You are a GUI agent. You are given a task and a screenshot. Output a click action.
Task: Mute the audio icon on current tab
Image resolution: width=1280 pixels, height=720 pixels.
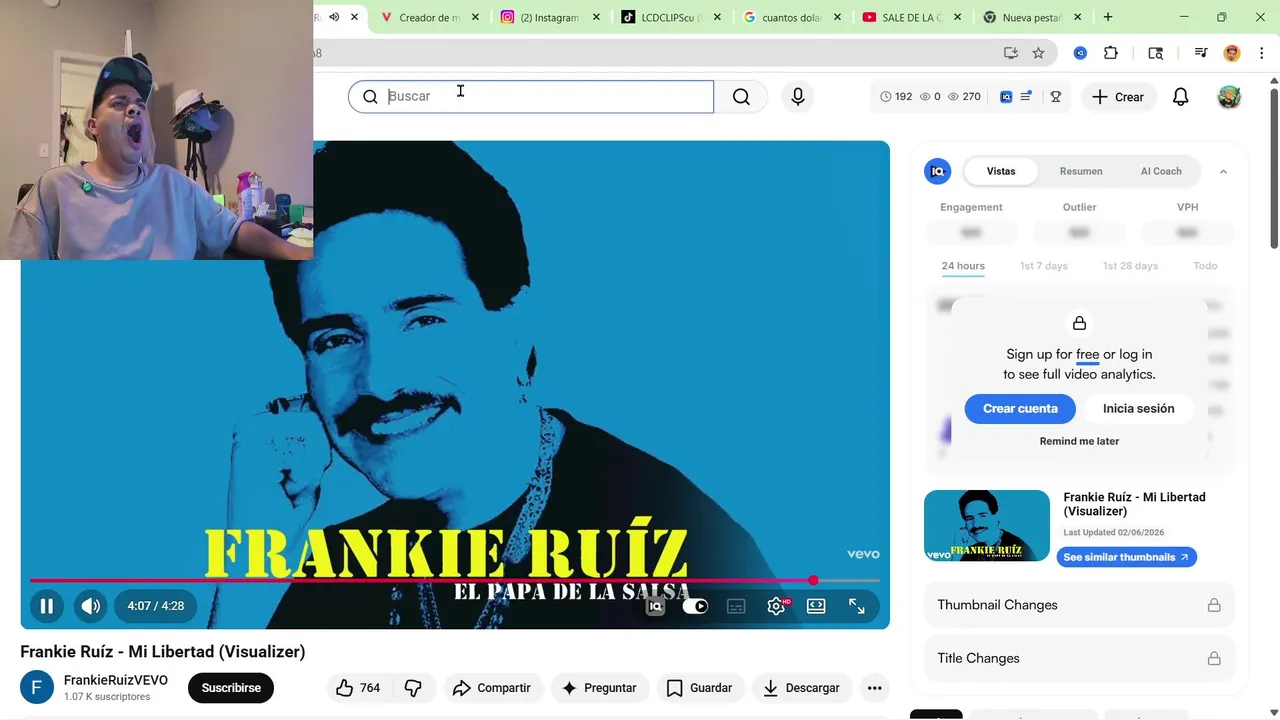point(334,17)
